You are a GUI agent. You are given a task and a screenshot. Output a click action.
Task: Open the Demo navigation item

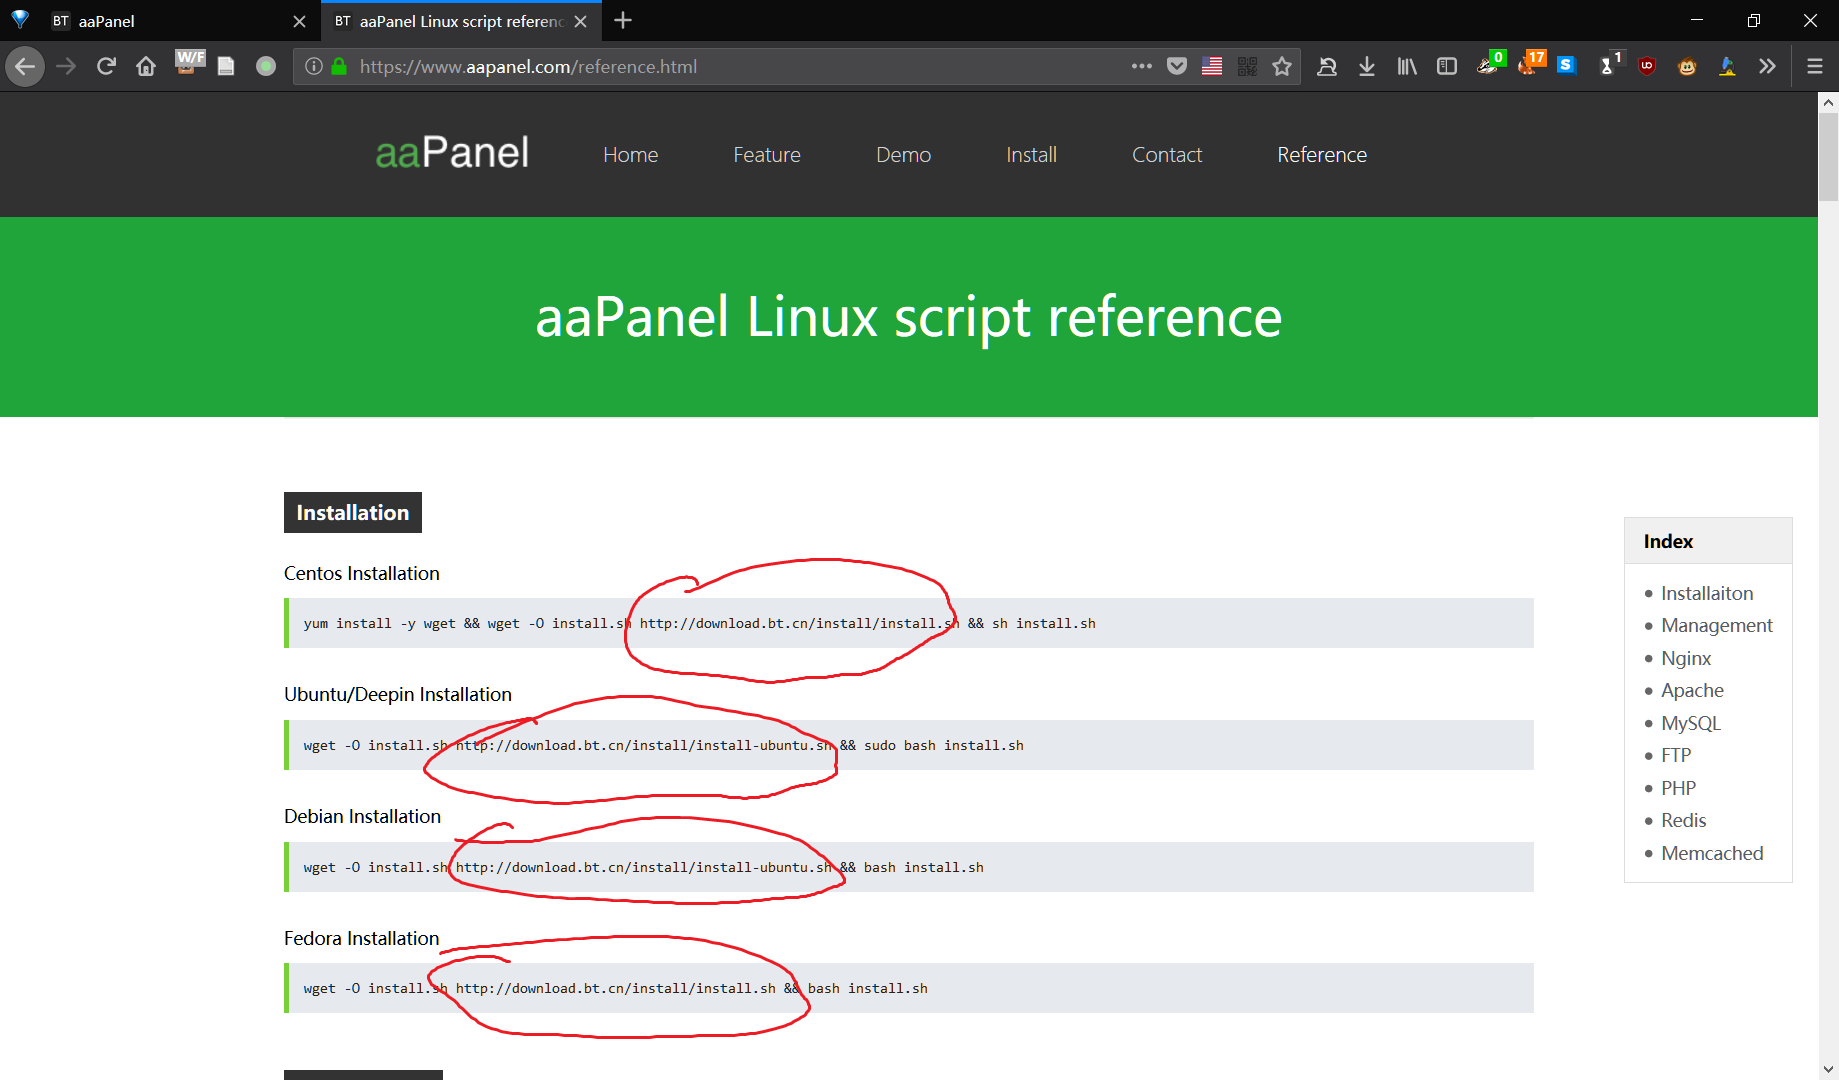click(x=903, y=155)
